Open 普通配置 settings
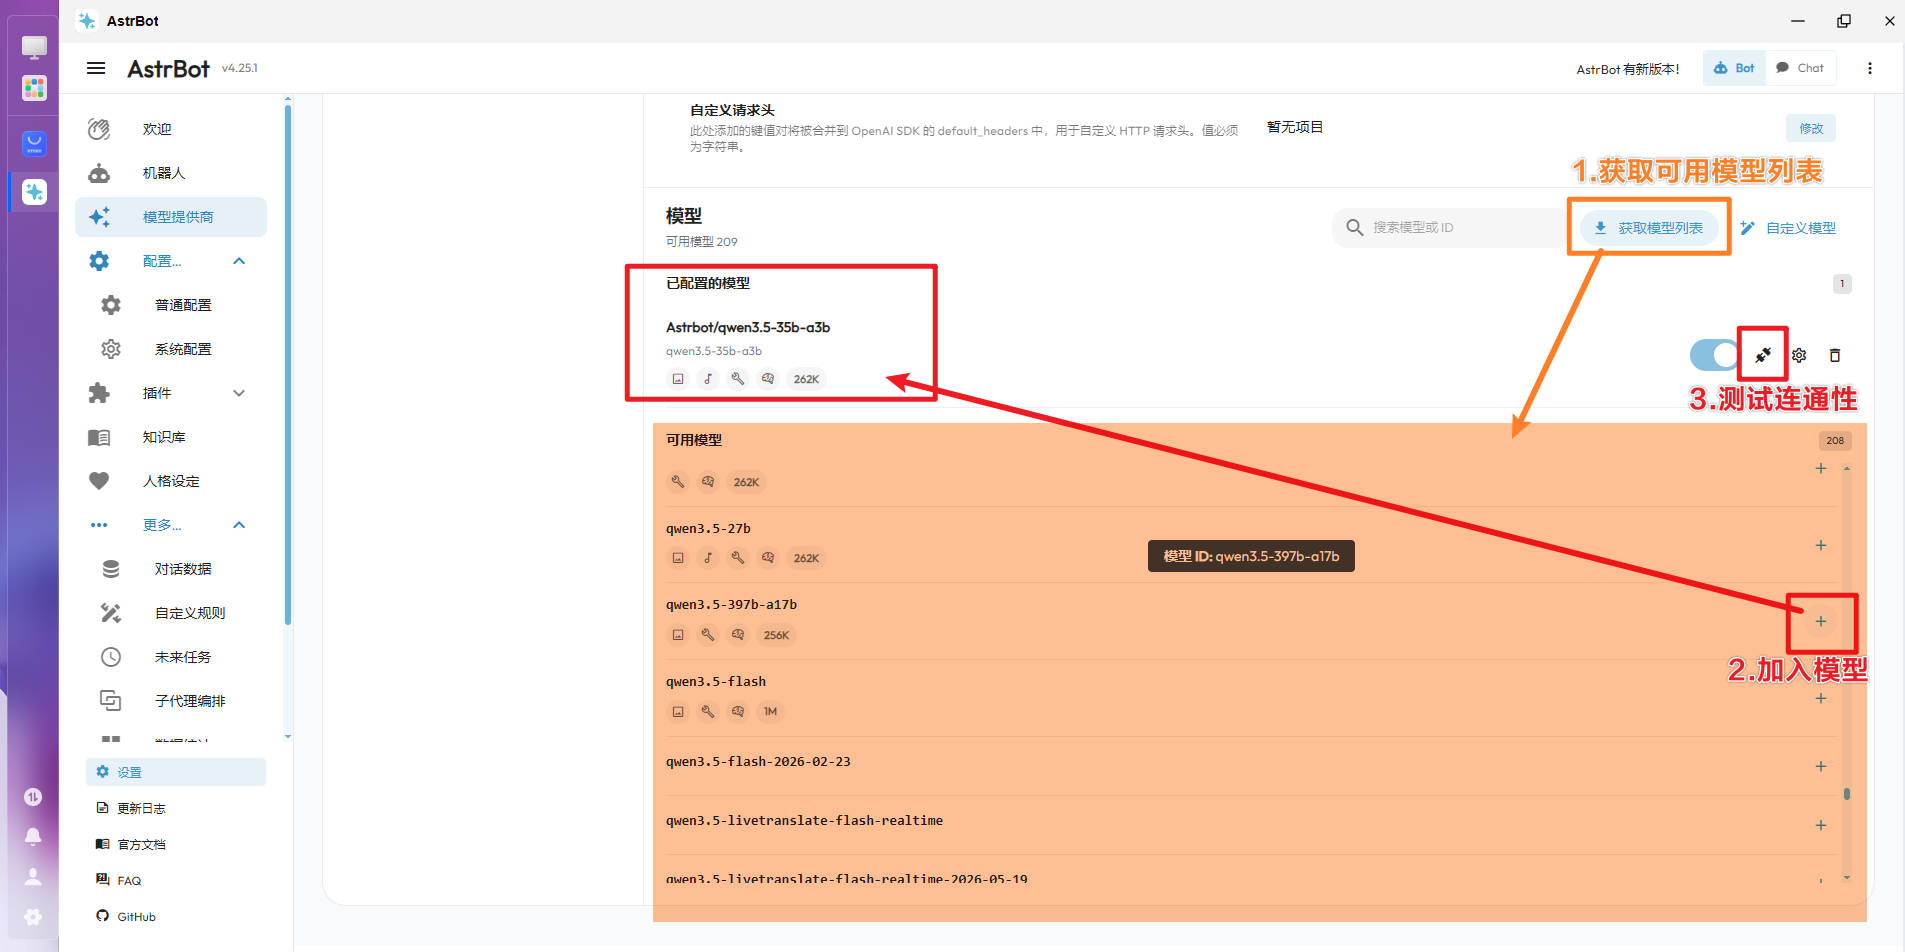Screen dimensions: 1905x952 pos(171,305)
